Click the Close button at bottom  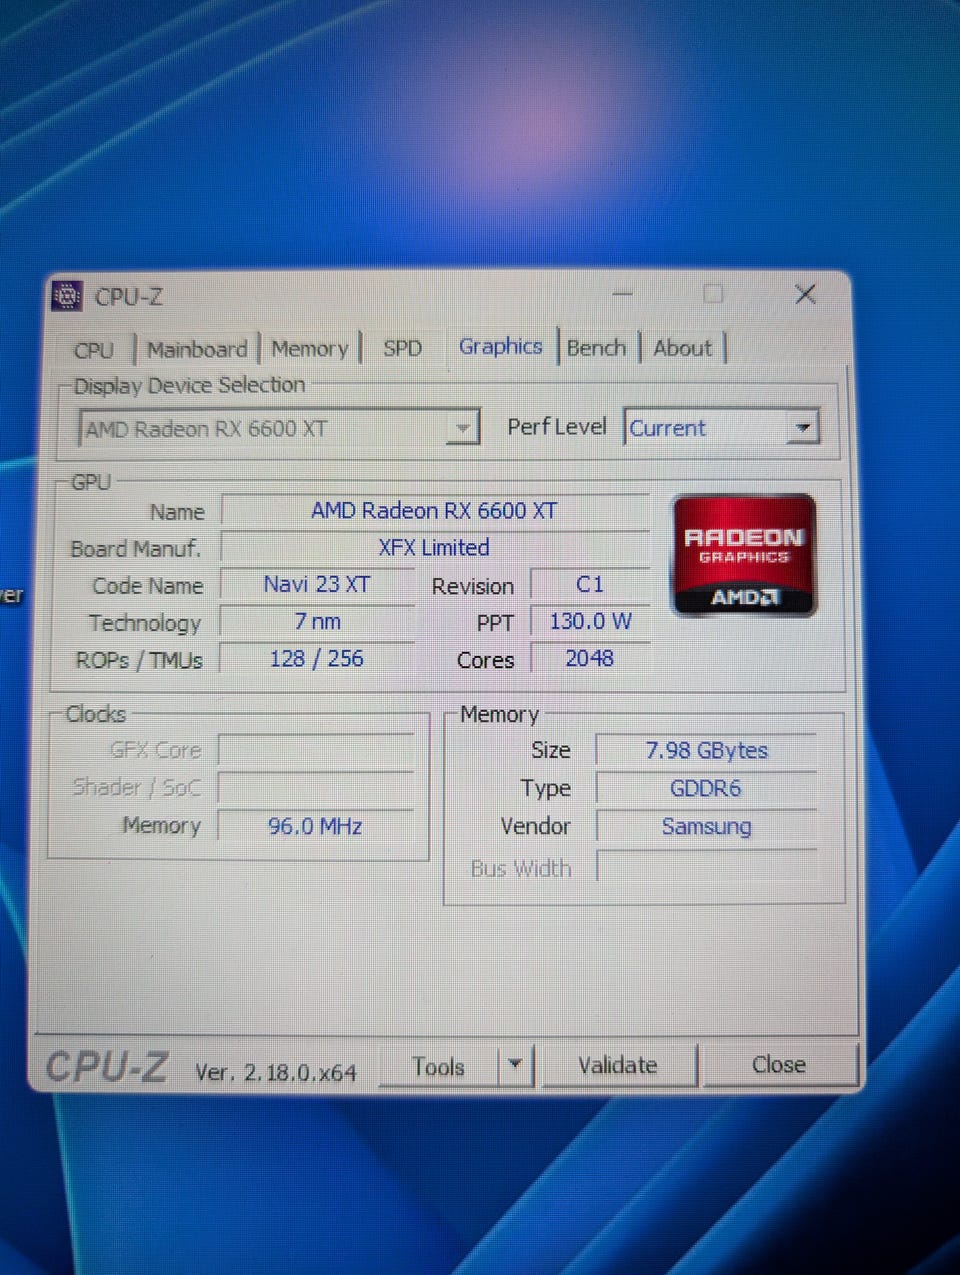779,1065
